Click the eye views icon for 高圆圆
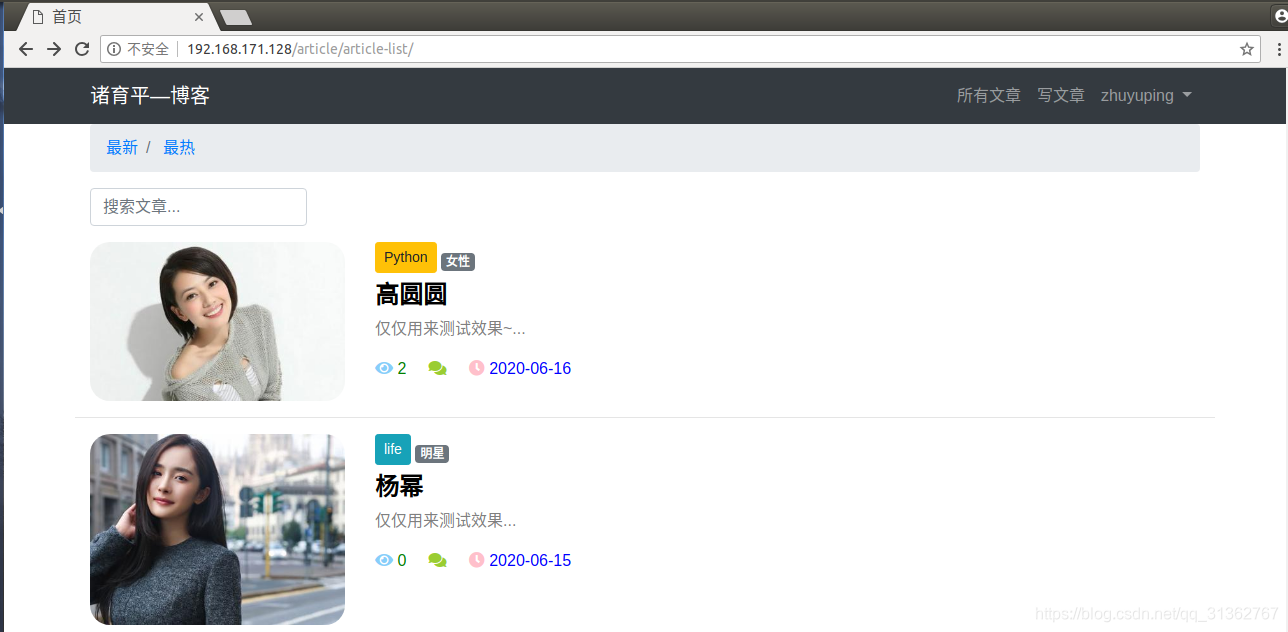 point(384,368)
